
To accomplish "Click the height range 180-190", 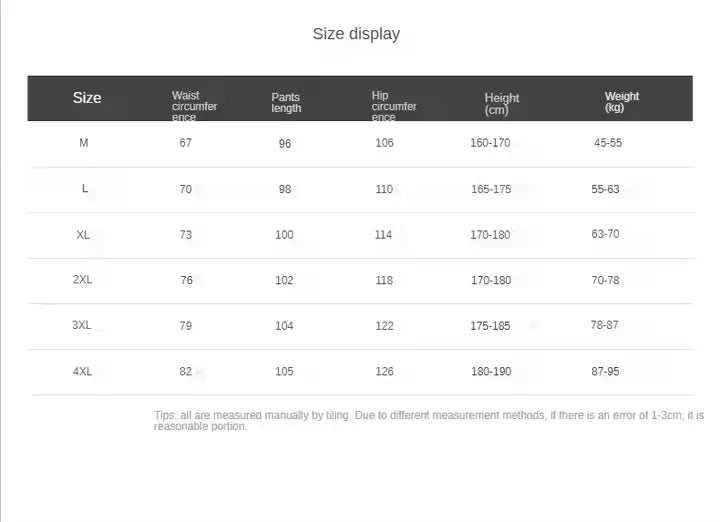I will coord(491,372).
